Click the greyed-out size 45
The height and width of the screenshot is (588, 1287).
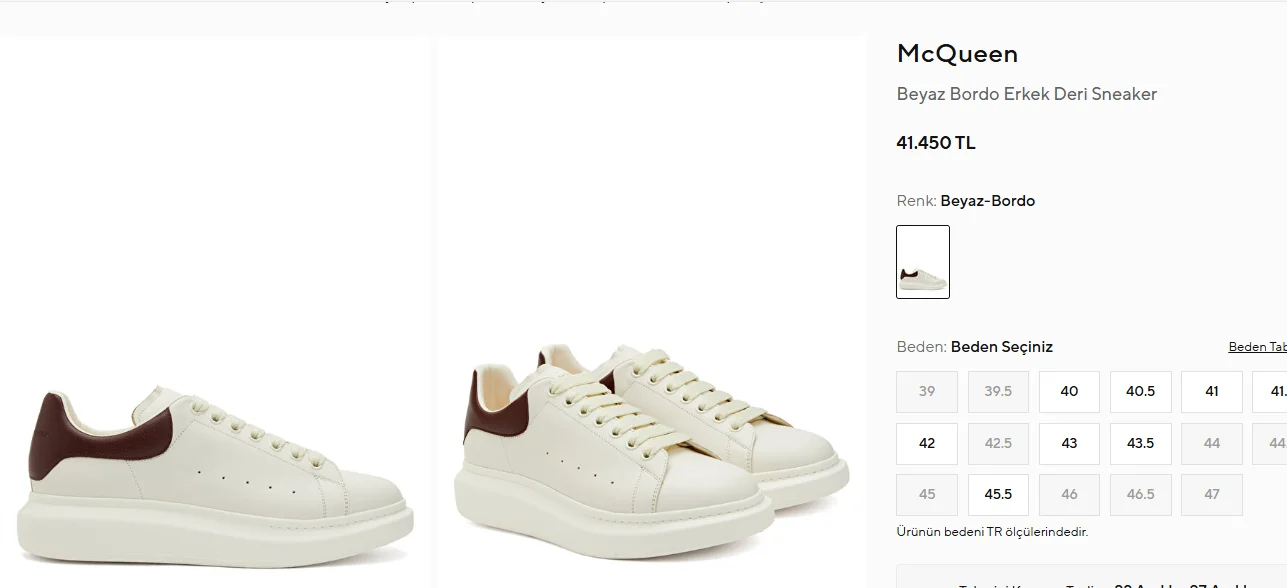coord(927,495)
